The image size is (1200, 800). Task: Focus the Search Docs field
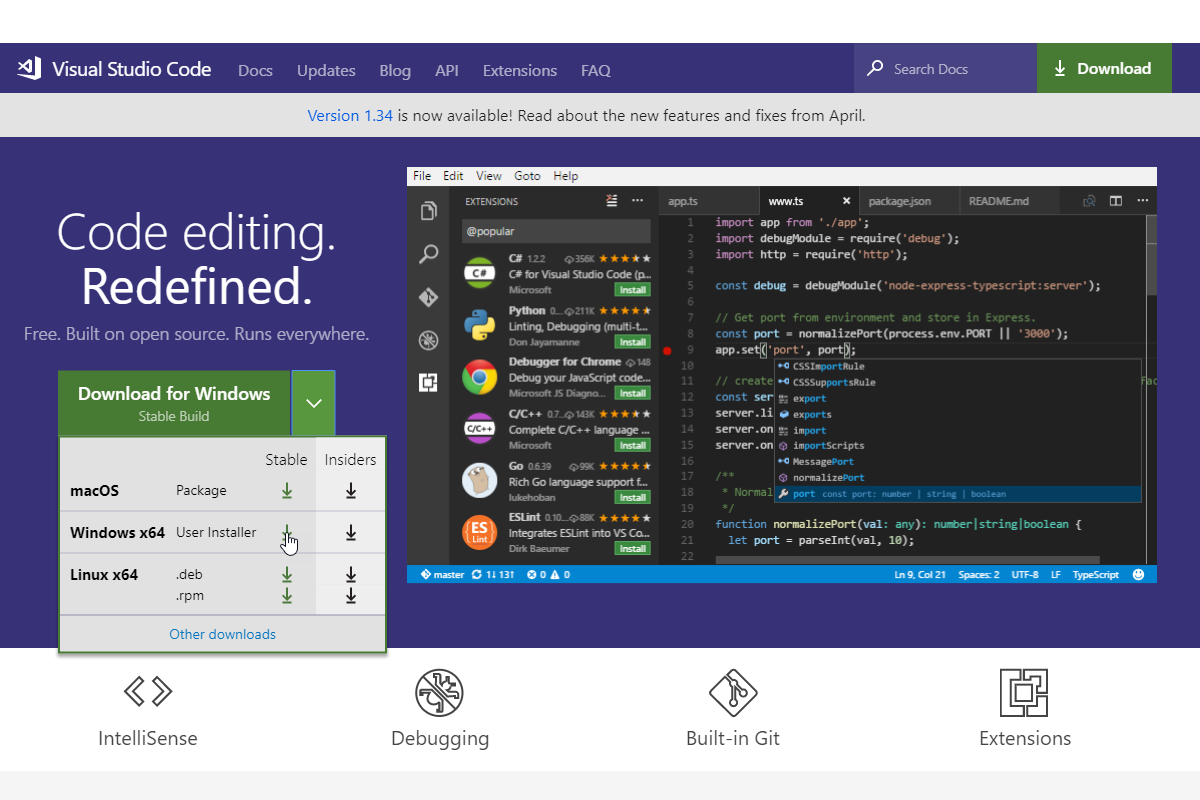(945, 69)
